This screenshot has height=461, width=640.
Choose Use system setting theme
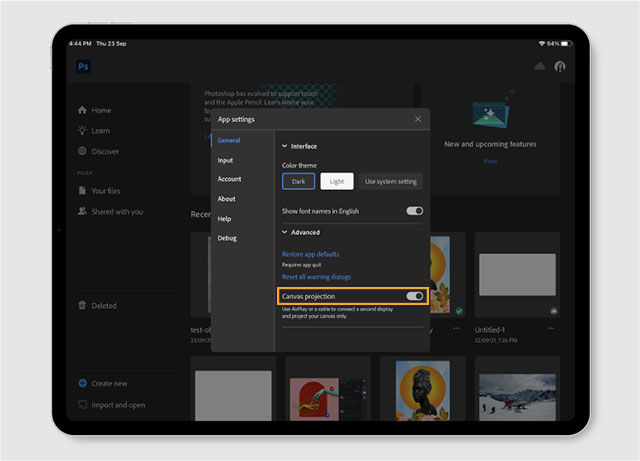pos(391,181)
